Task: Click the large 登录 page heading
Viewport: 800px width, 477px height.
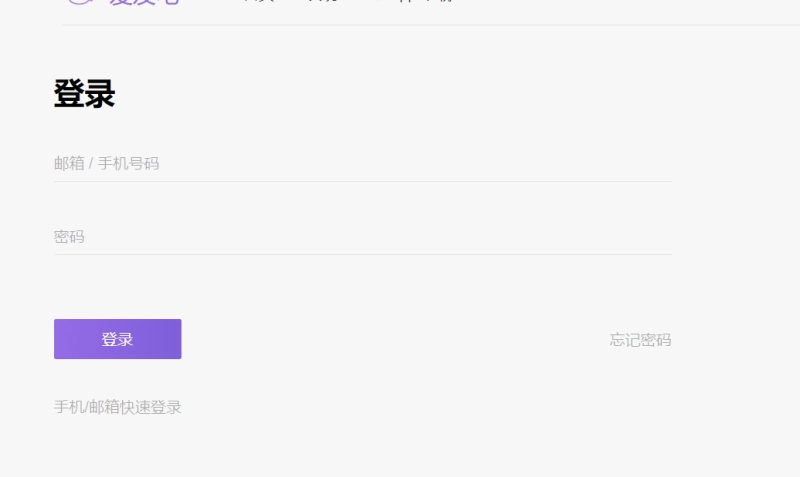Action: [x=85, y=94]
